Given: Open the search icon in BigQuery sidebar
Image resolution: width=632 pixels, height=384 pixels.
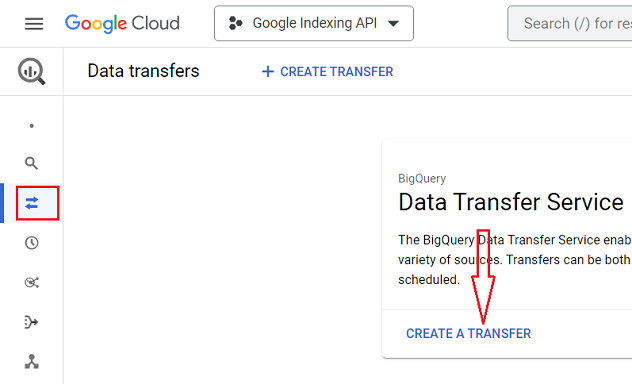Looking at the screenshot, I should pyautogui.click(x=31, y=163).
